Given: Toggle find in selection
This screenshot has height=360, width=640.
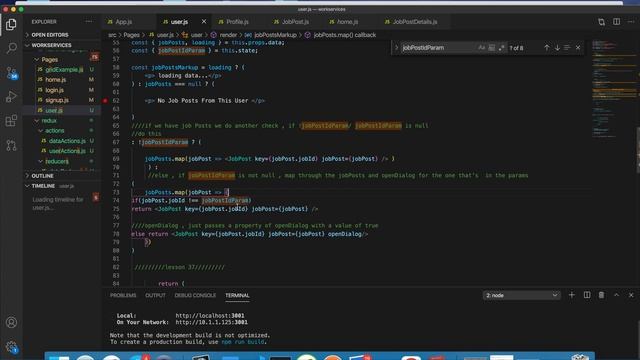Looking at the screenshot, I should coord(567,48).
